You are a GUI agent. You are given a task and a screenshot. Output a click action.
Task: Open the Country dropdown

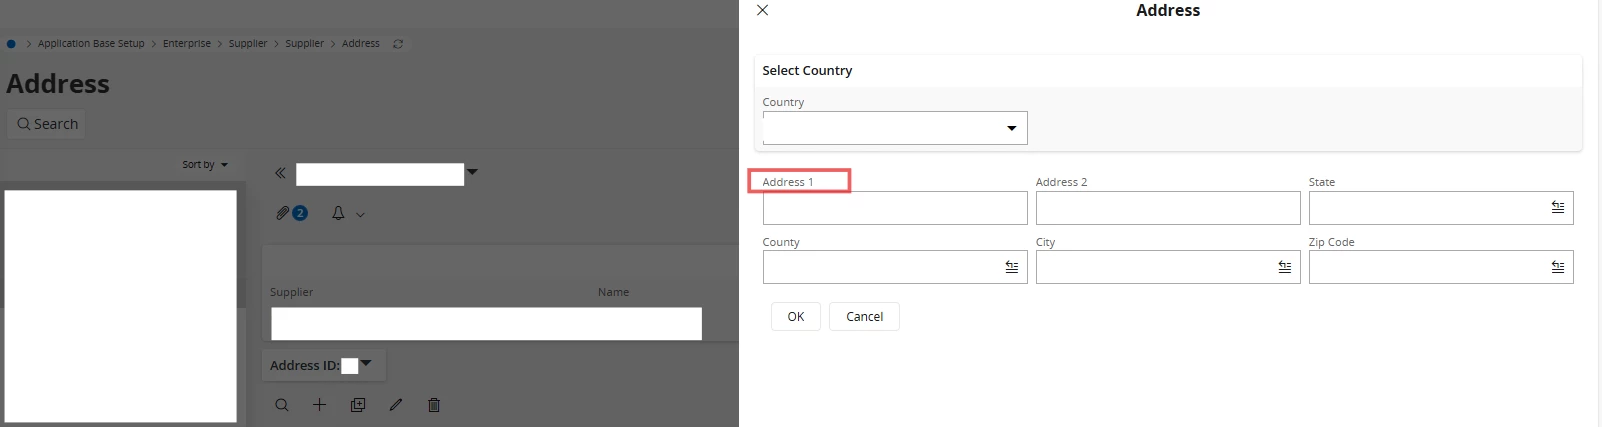[x=1011, y=128]
